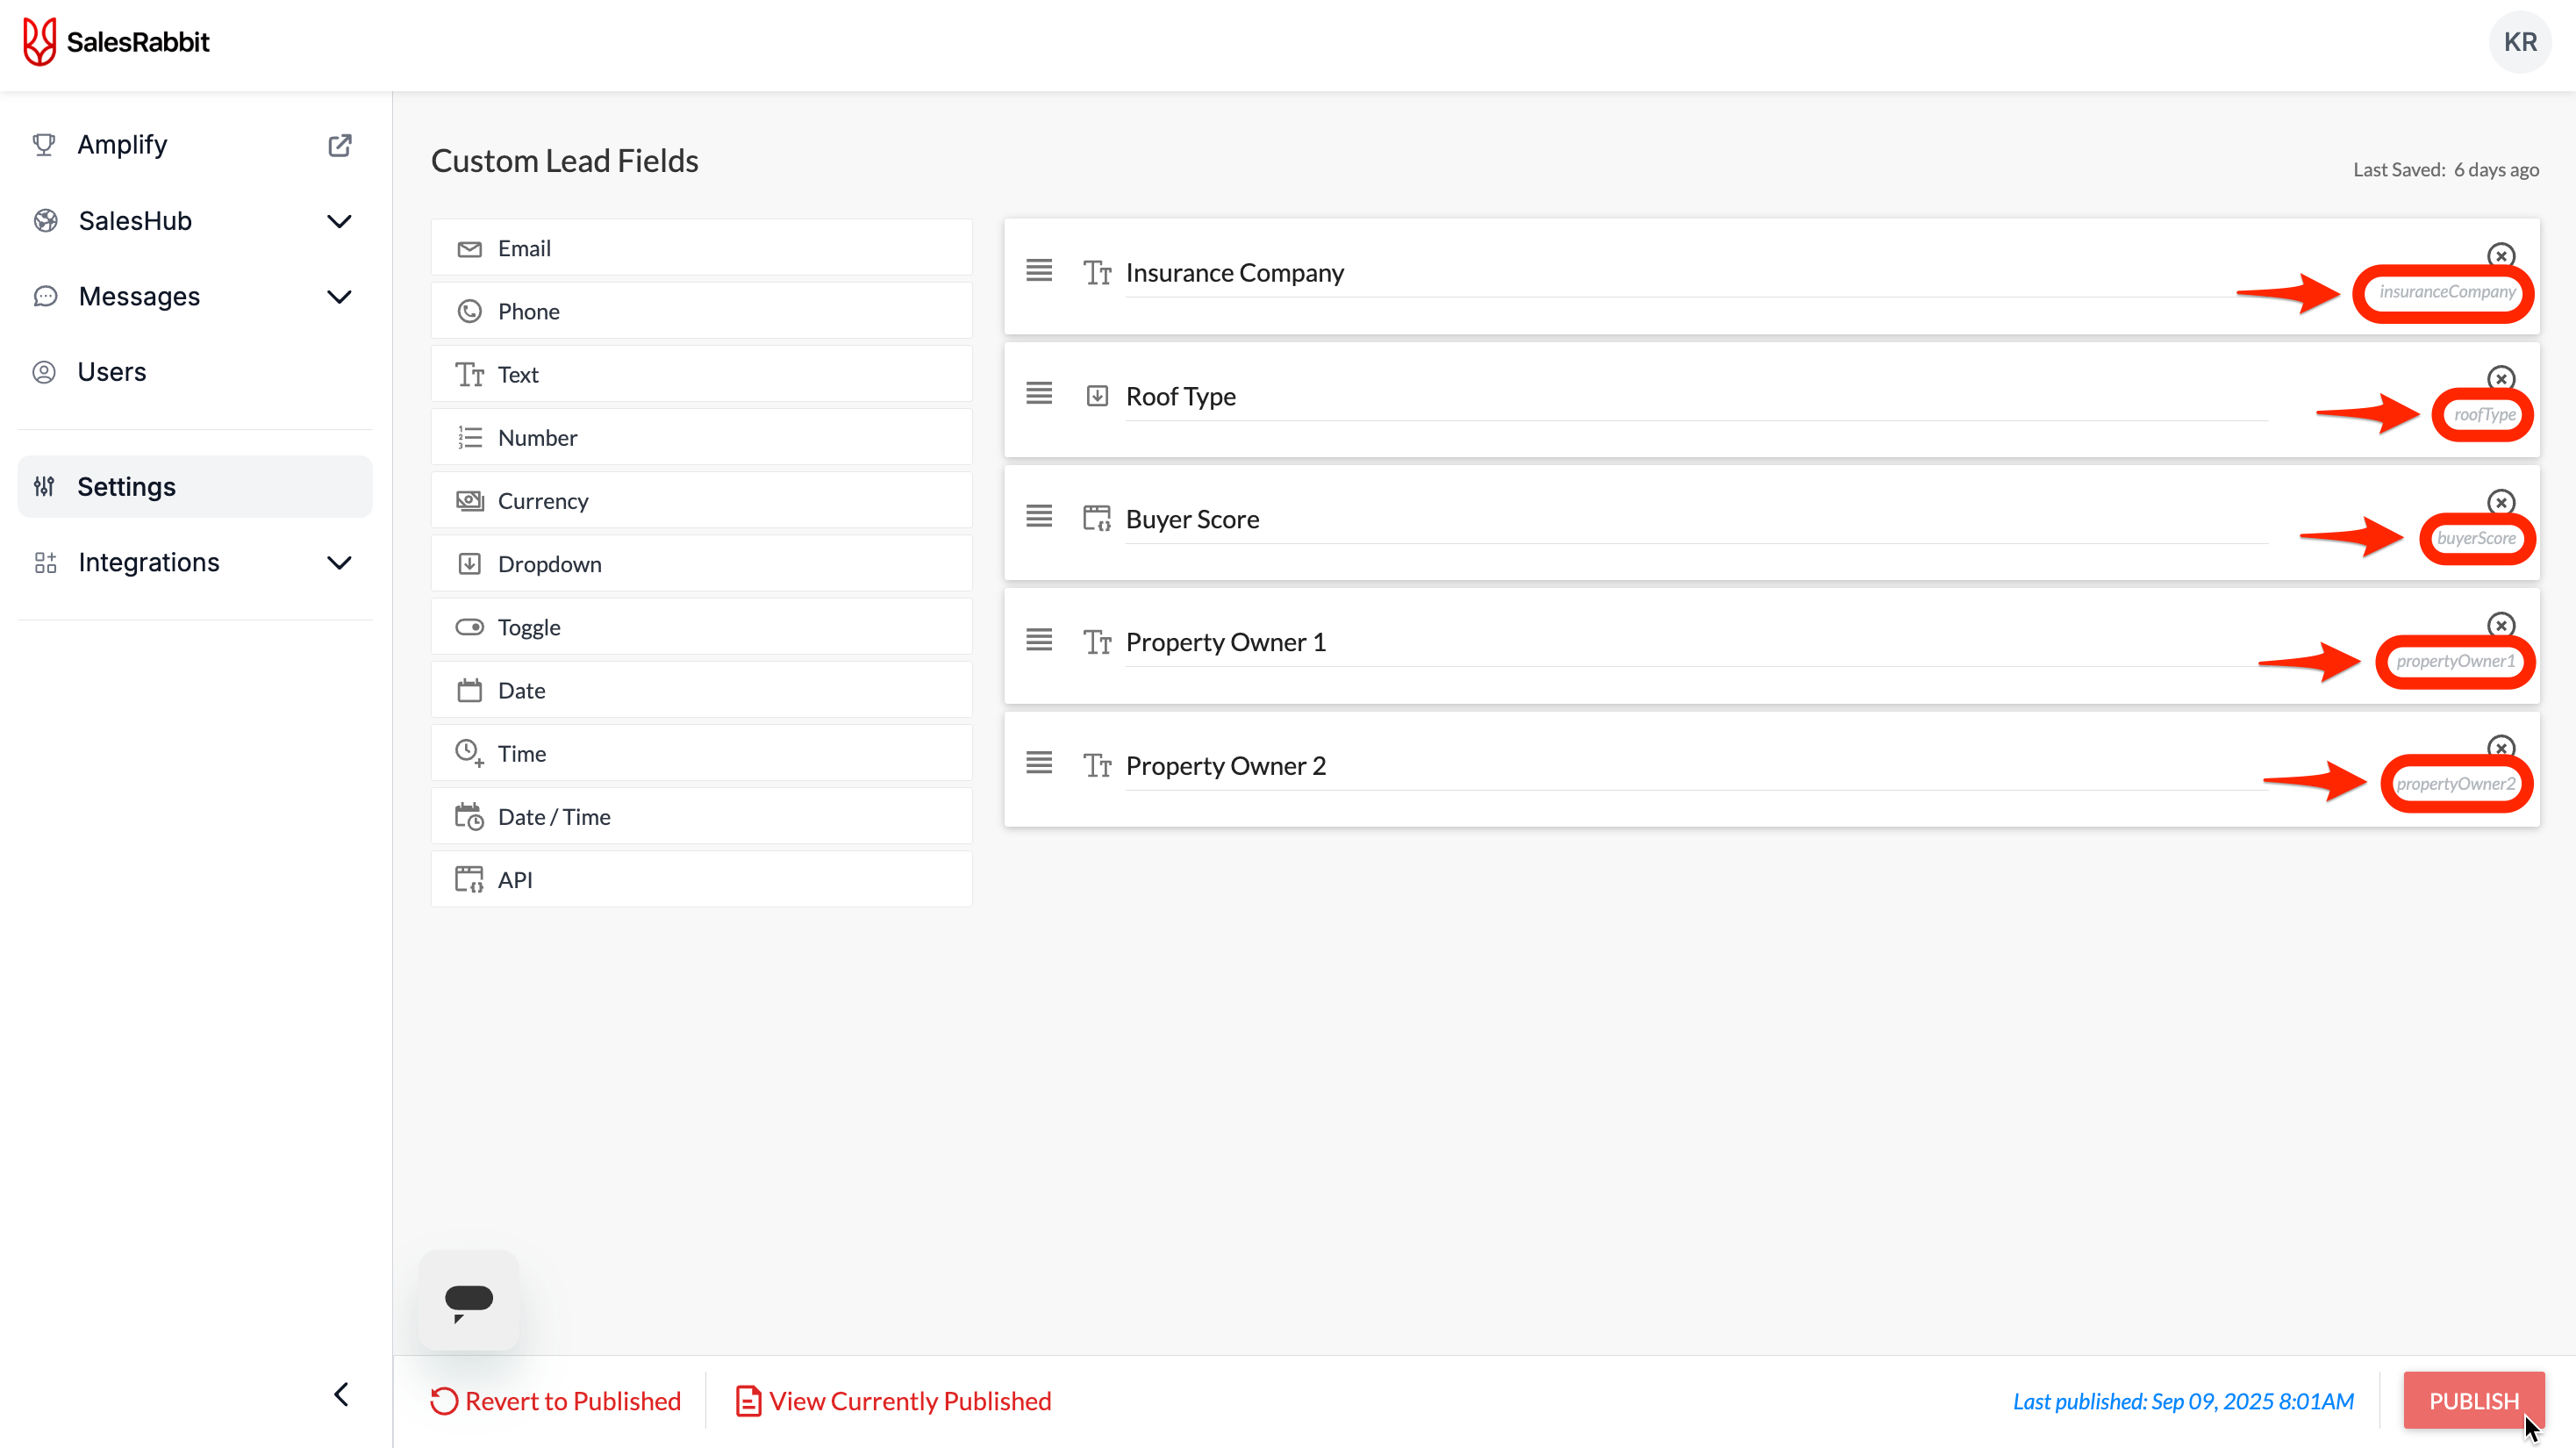Click the Property Owner 2 drag handle

click(x=1039, y=763)
